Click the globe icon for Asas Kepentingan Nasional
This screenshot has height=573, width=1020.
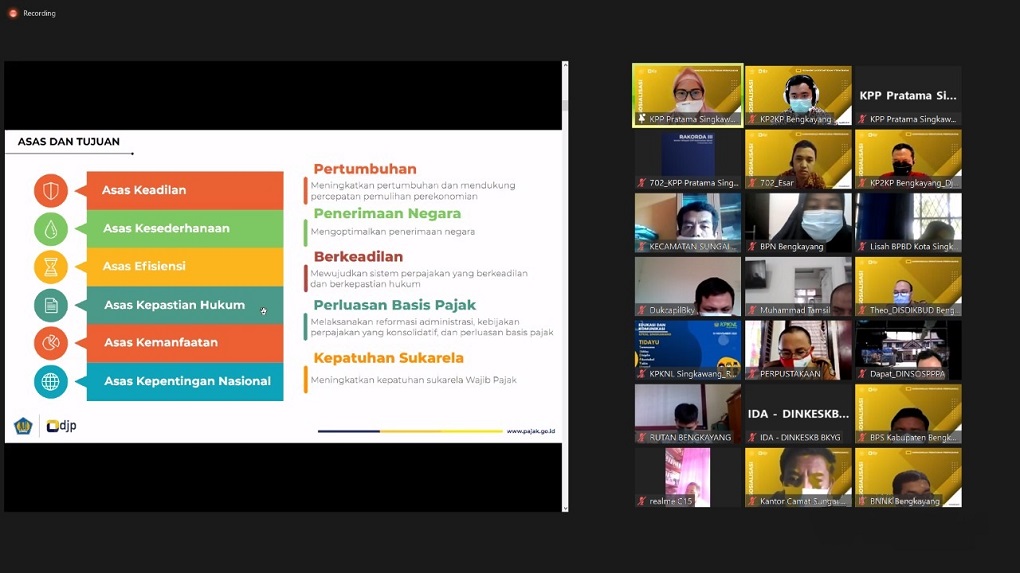point(51,381)
